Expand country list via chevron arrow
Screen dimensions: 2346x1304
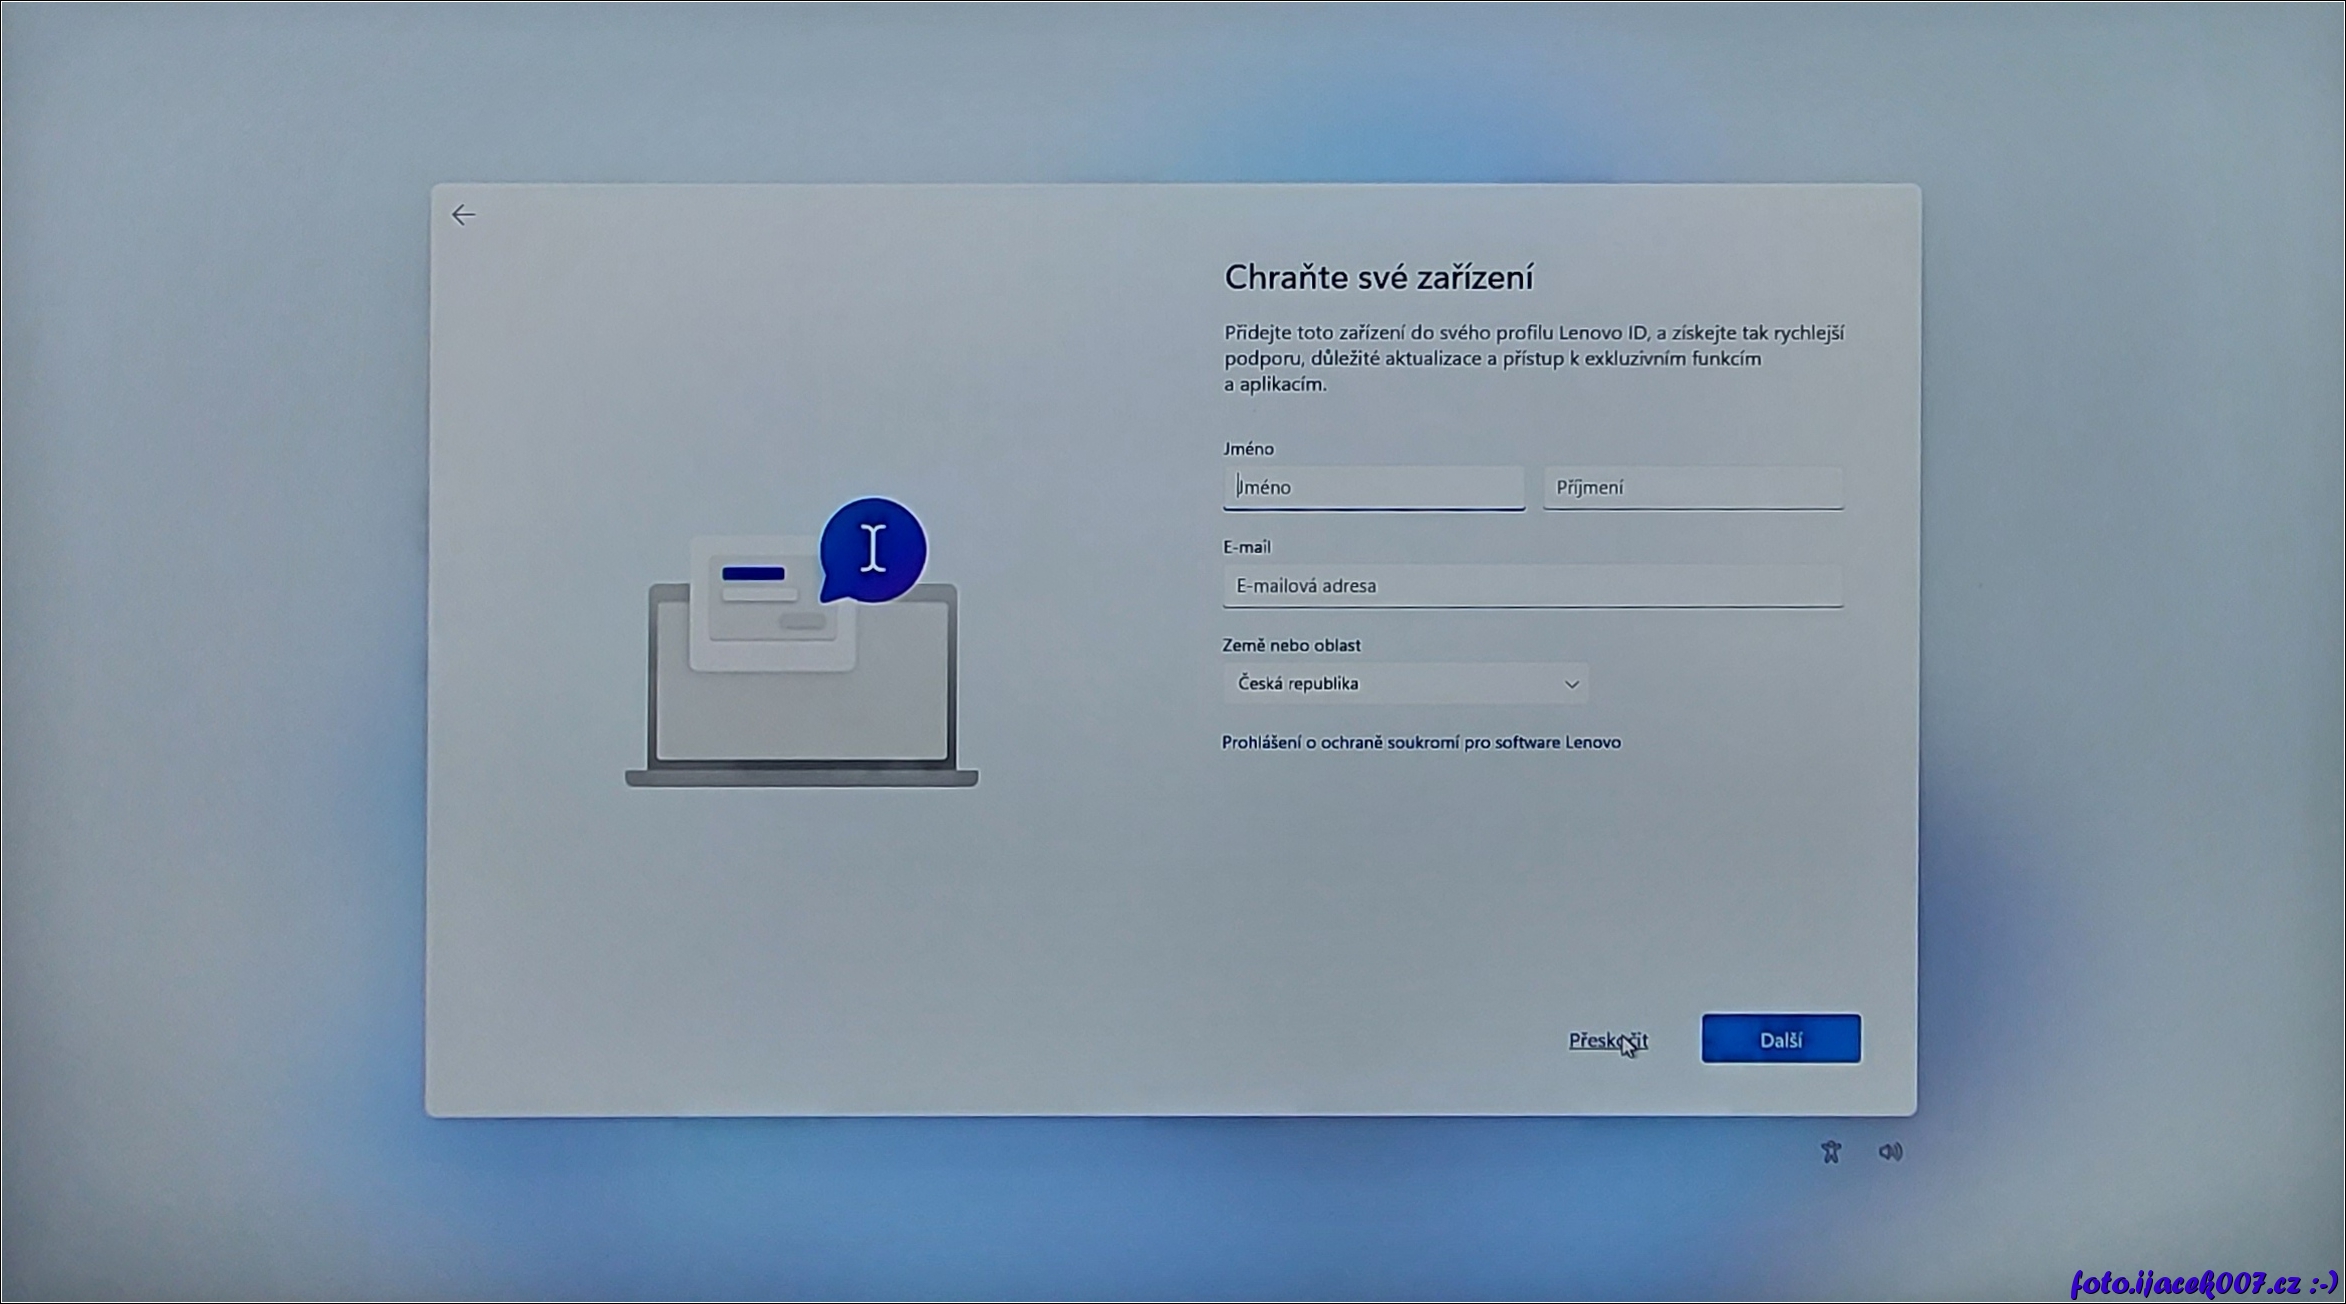pyautogui.click(x=1571, y=685)
